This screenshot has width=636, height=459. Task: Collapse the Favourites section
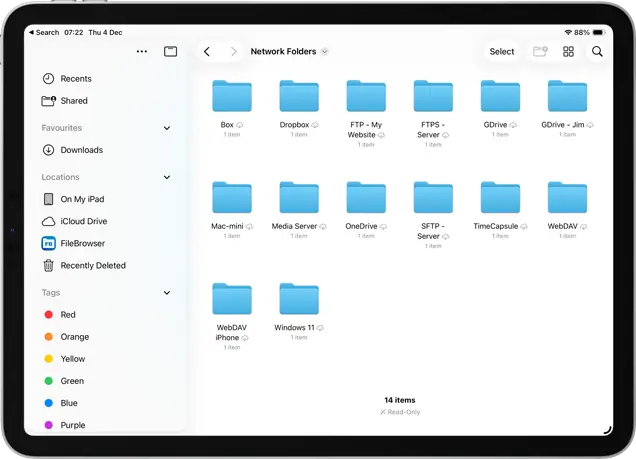[x=167, y=128]
